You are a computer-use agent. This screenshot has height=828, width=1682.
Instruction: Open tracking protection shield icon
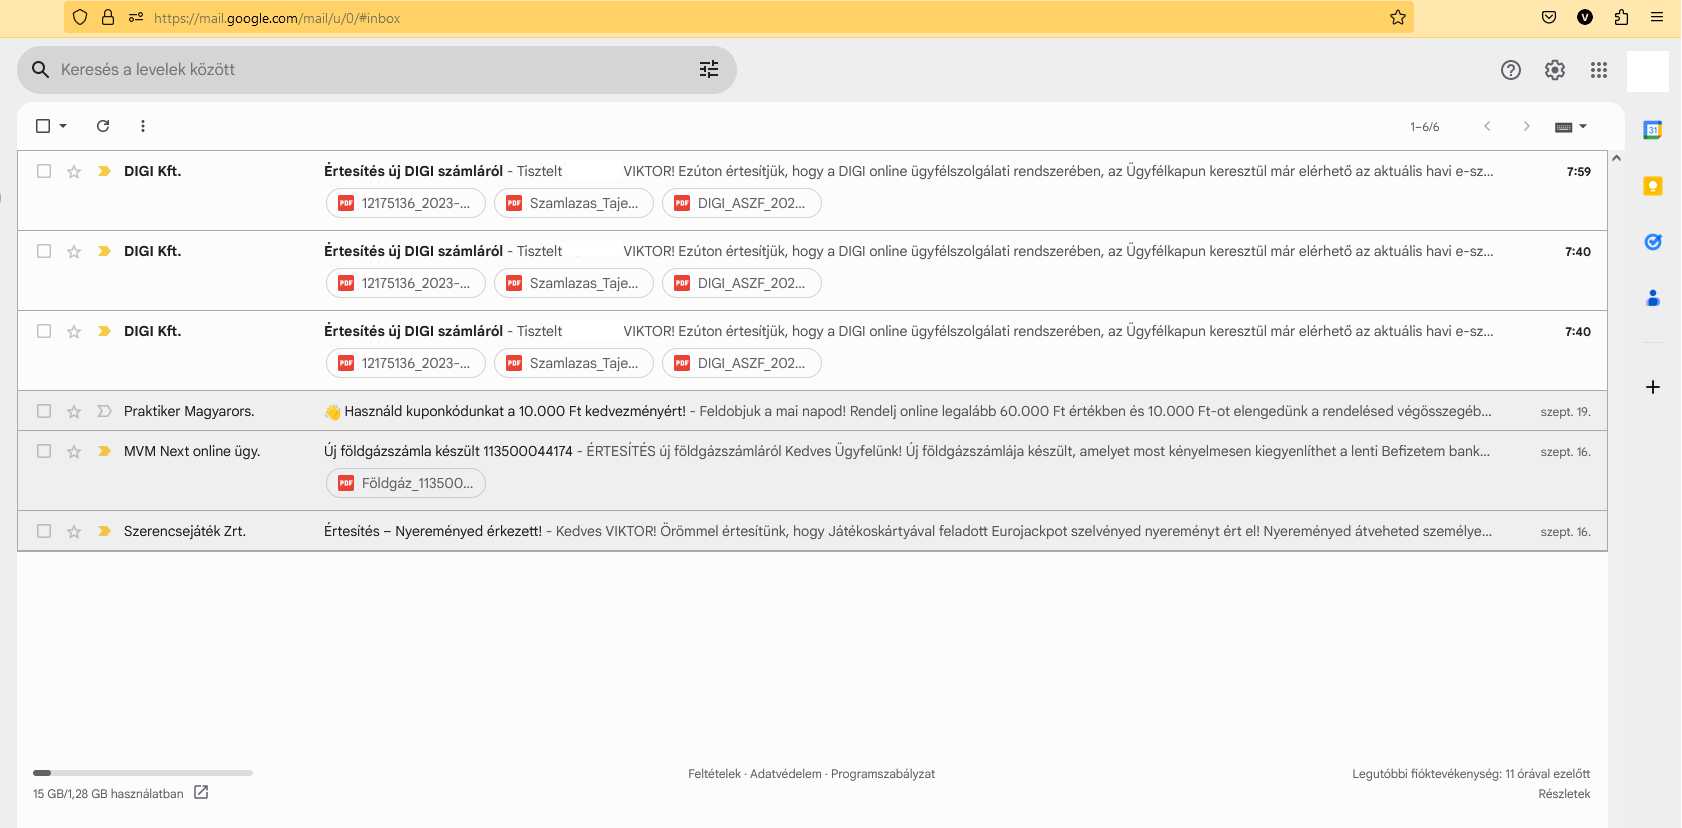(80, 17)
